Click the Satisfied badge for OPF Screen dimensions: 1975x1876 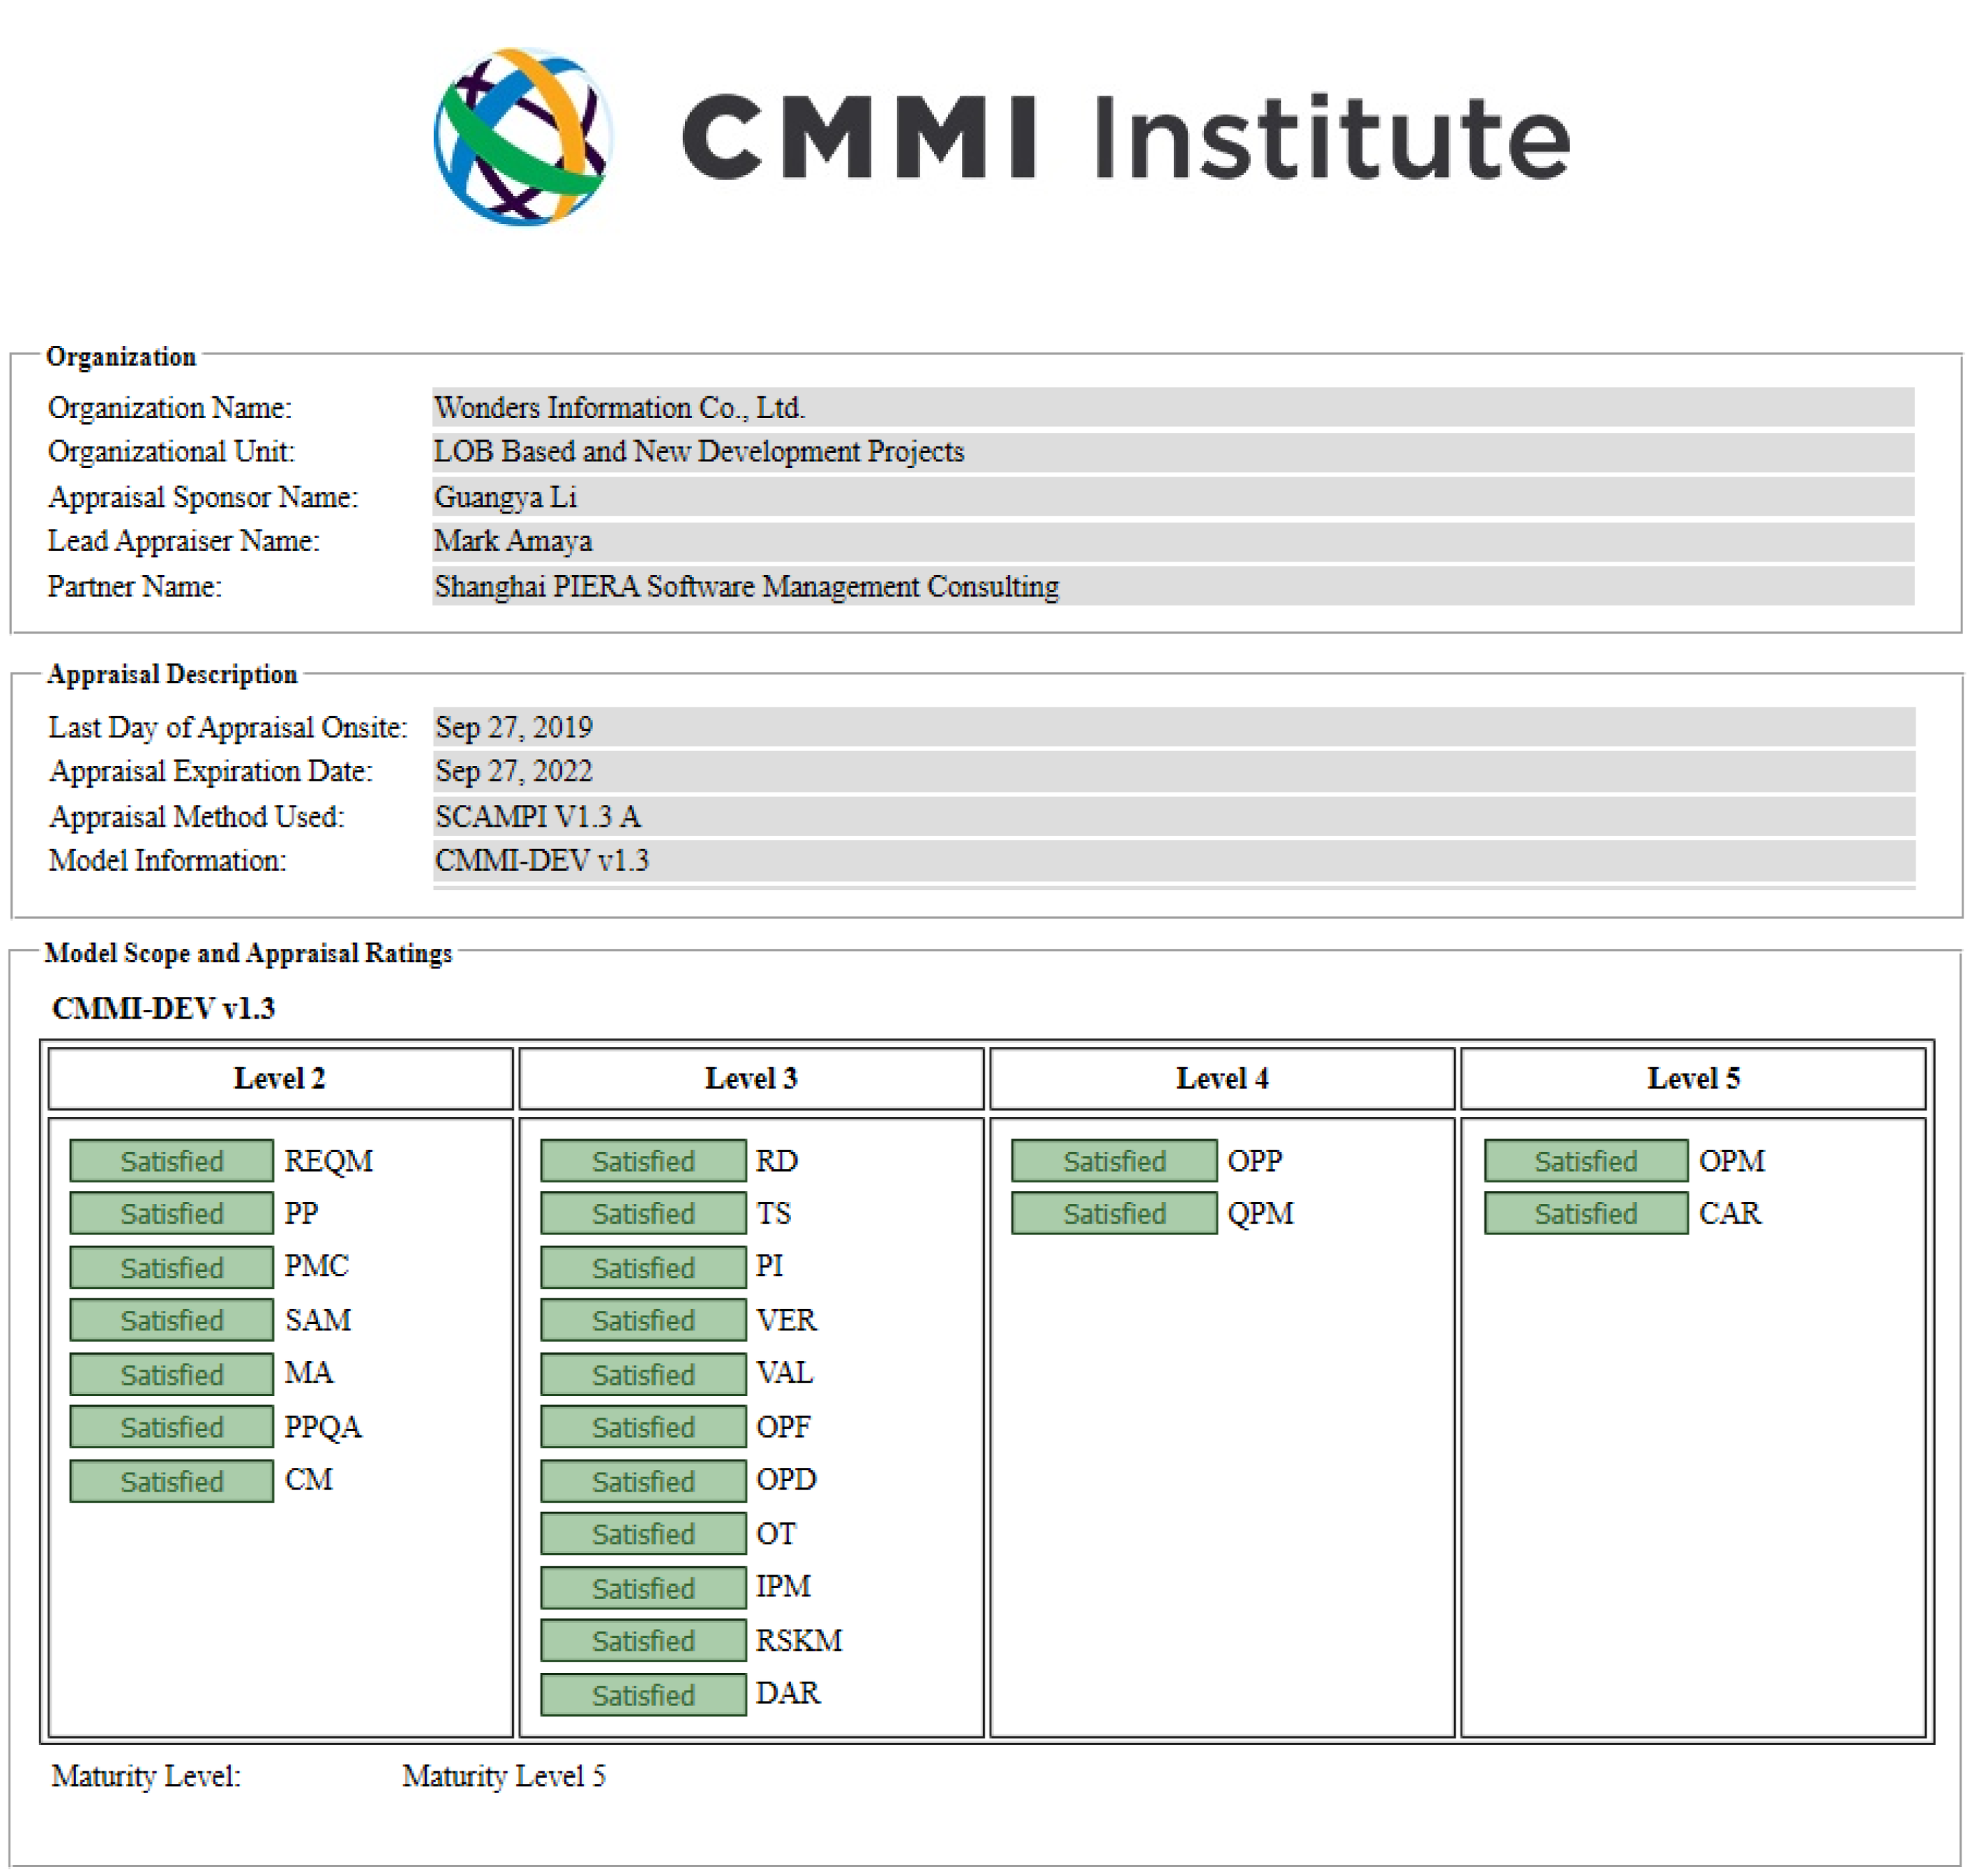click(x=643, y=1427)
